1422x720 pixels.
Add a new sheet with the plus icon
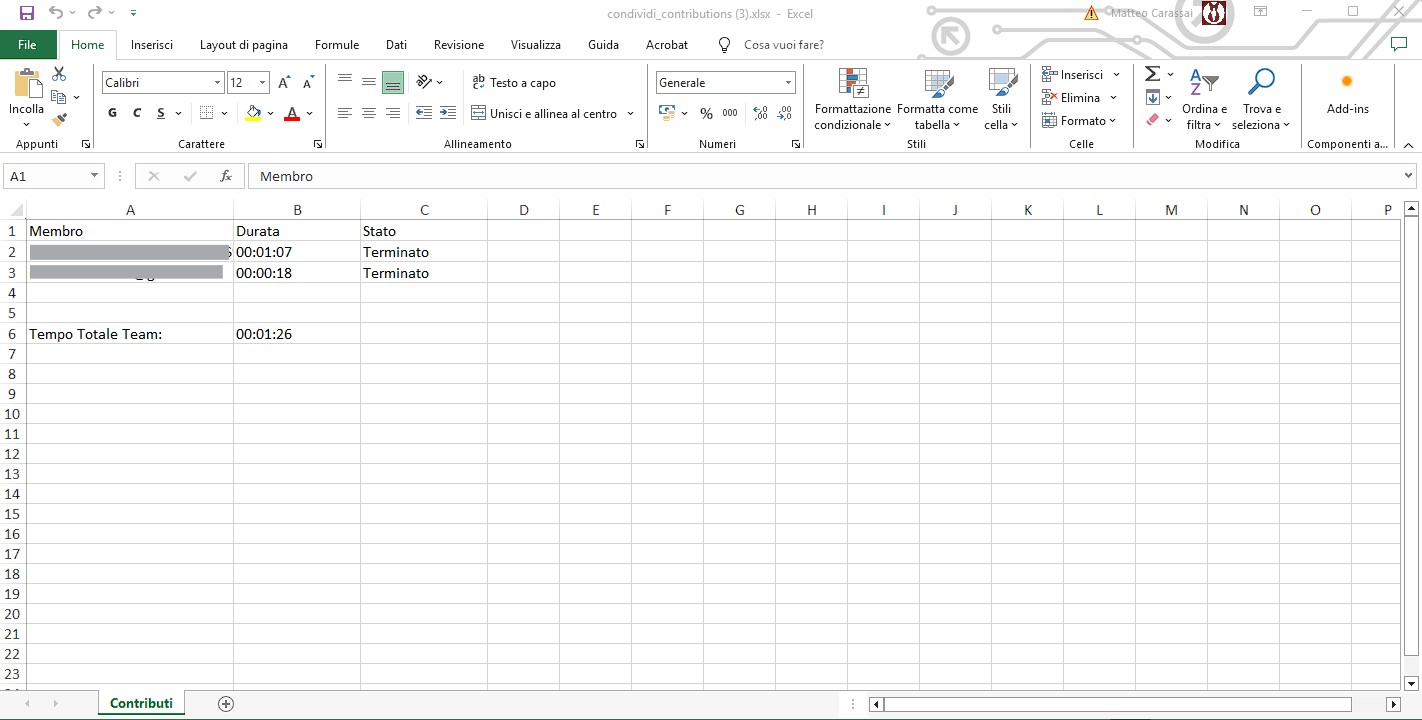226,704
